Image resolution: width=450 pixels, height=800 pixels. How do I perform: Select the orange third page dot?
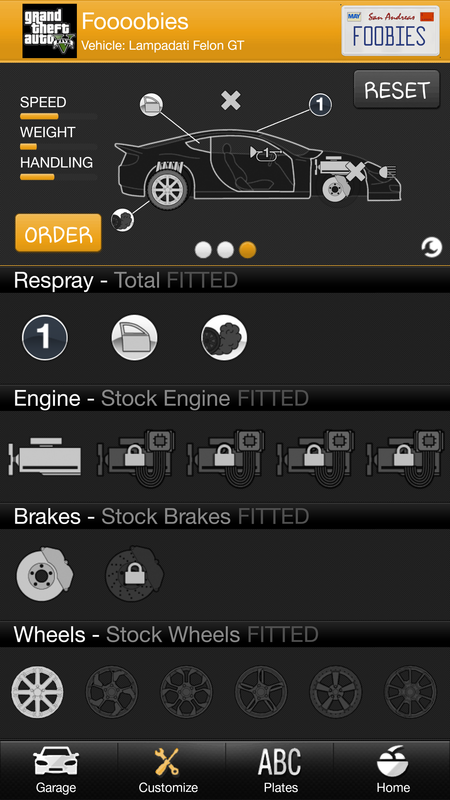click(x=247, y=250)
